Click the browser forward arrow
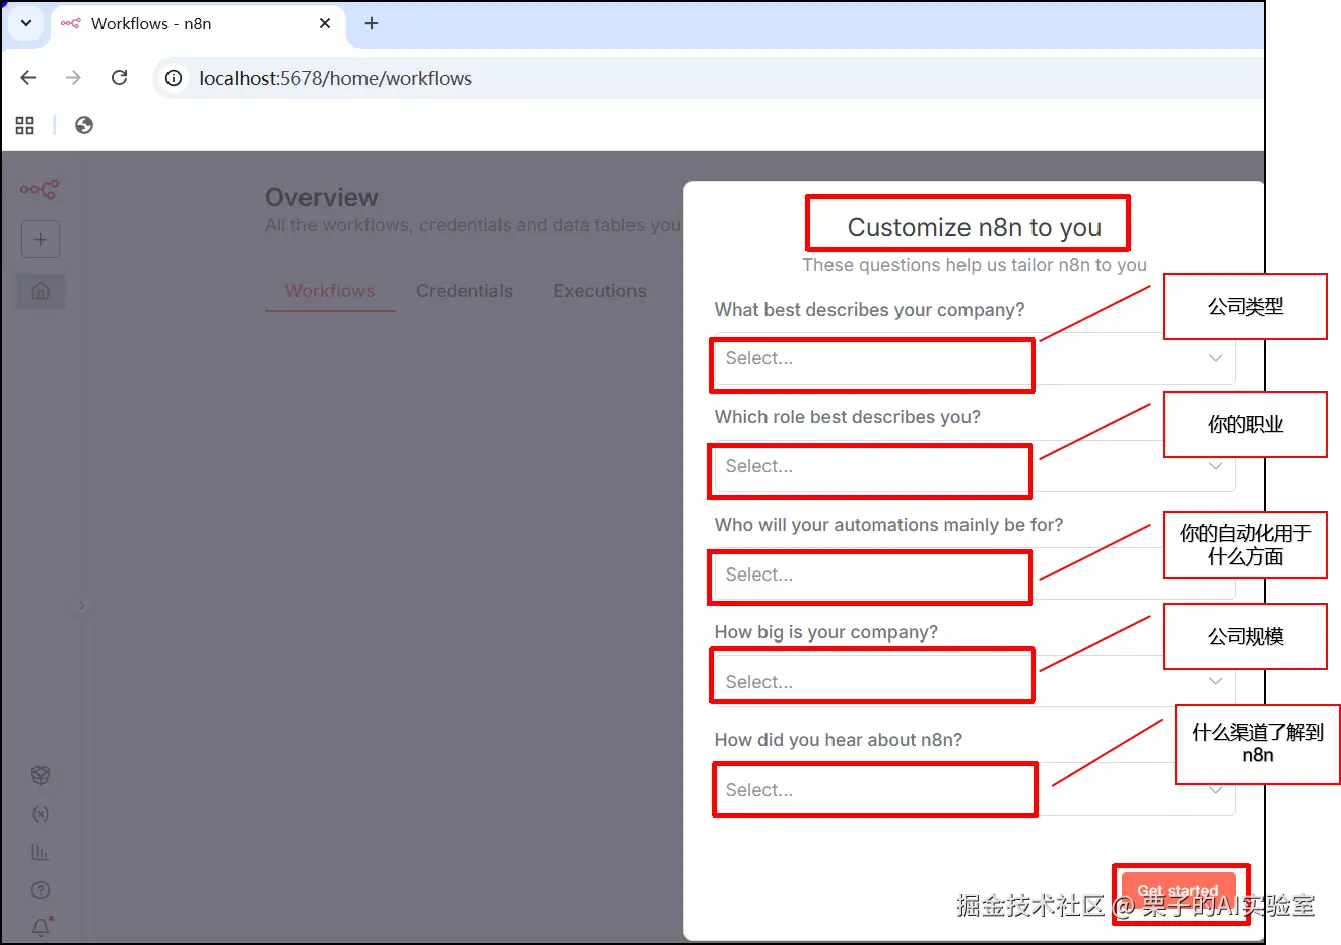 click(x=73, y=78)
